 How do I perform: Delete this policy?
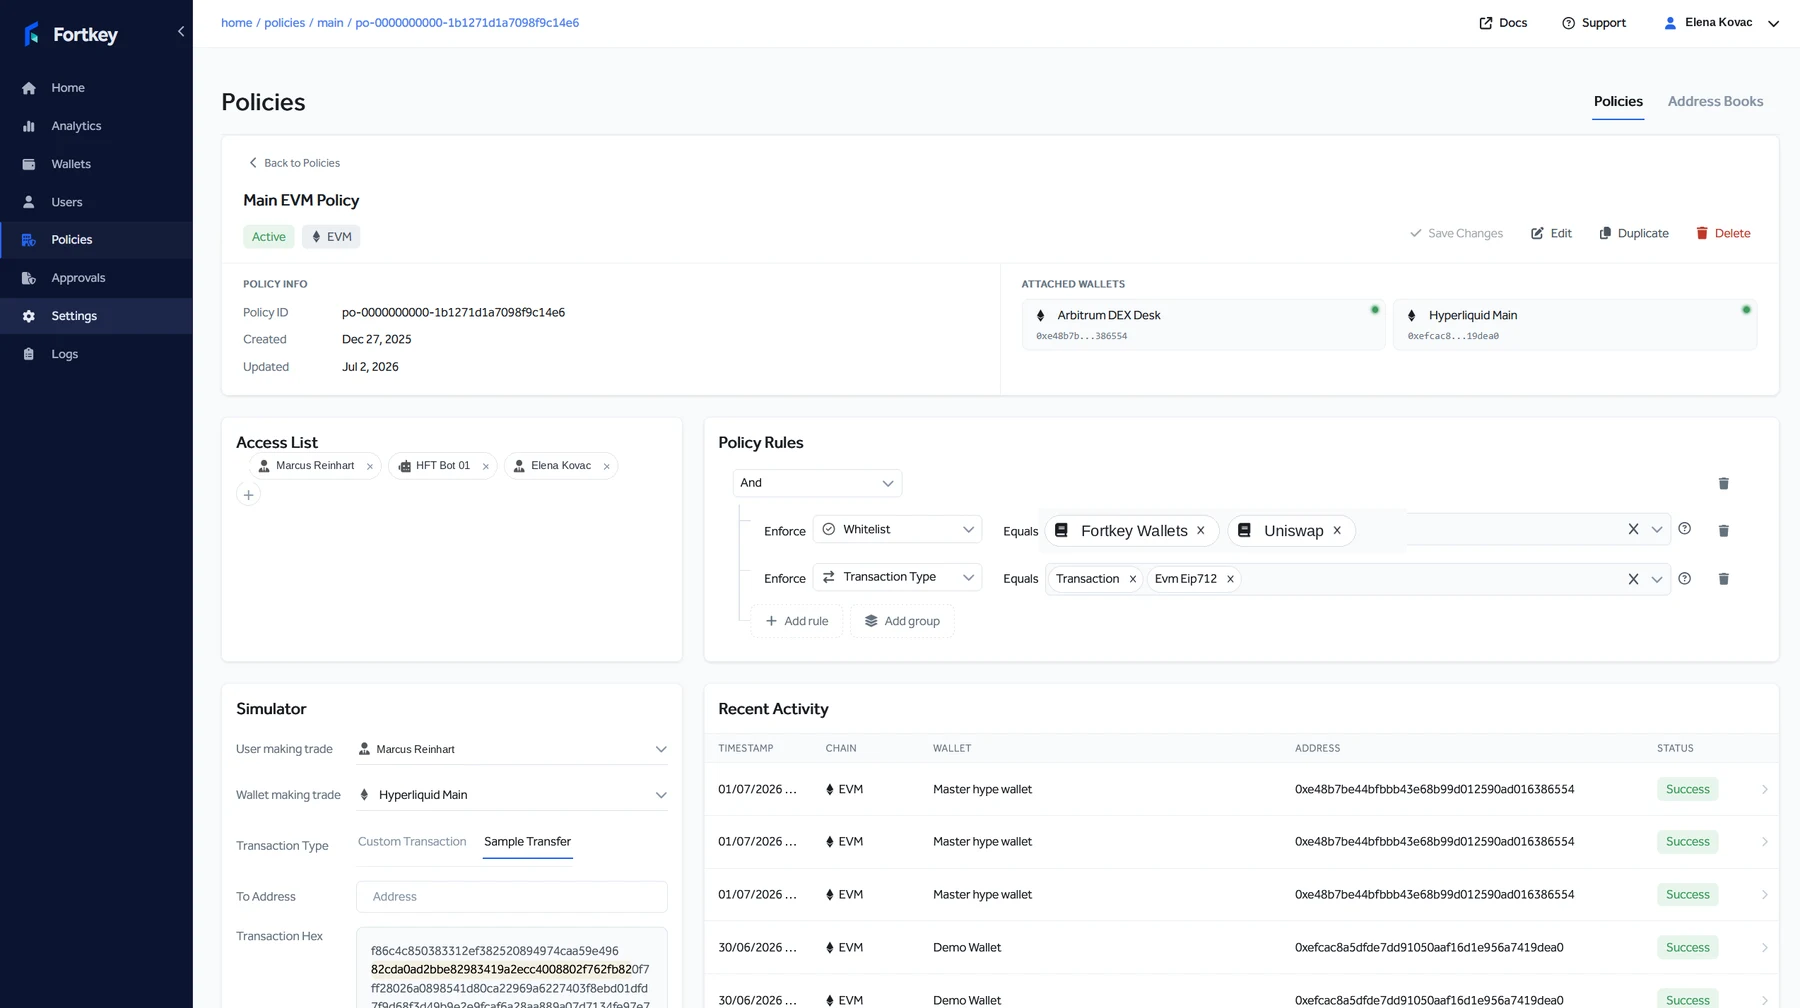tap(1723, 234)
